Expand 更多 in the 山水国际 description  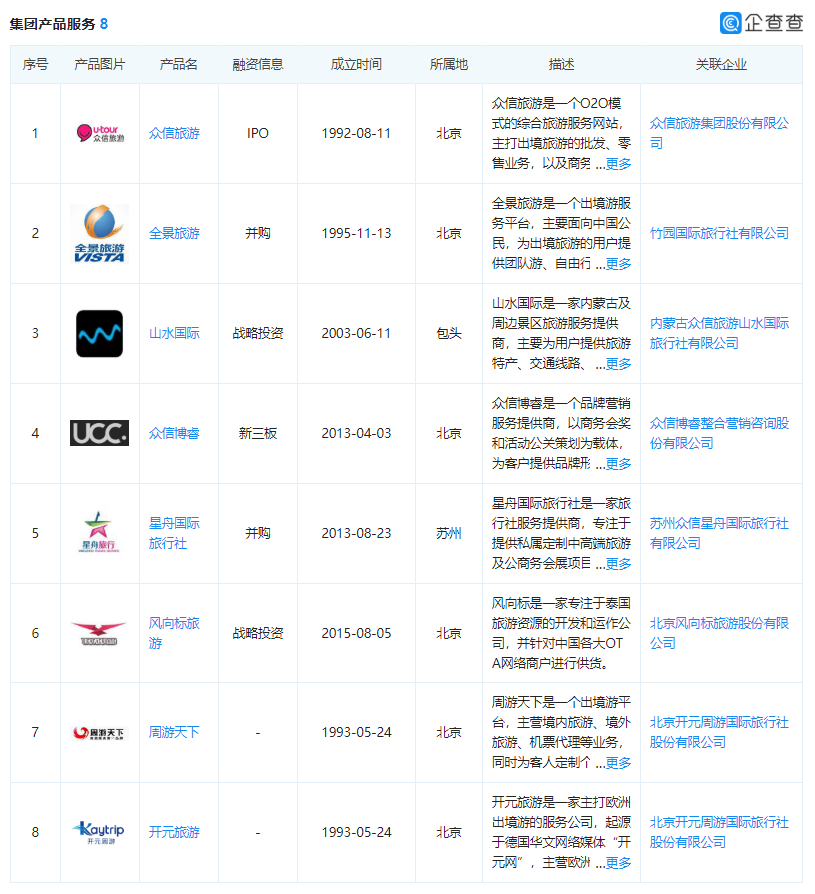pyautogui.click(x=618, y=364)
